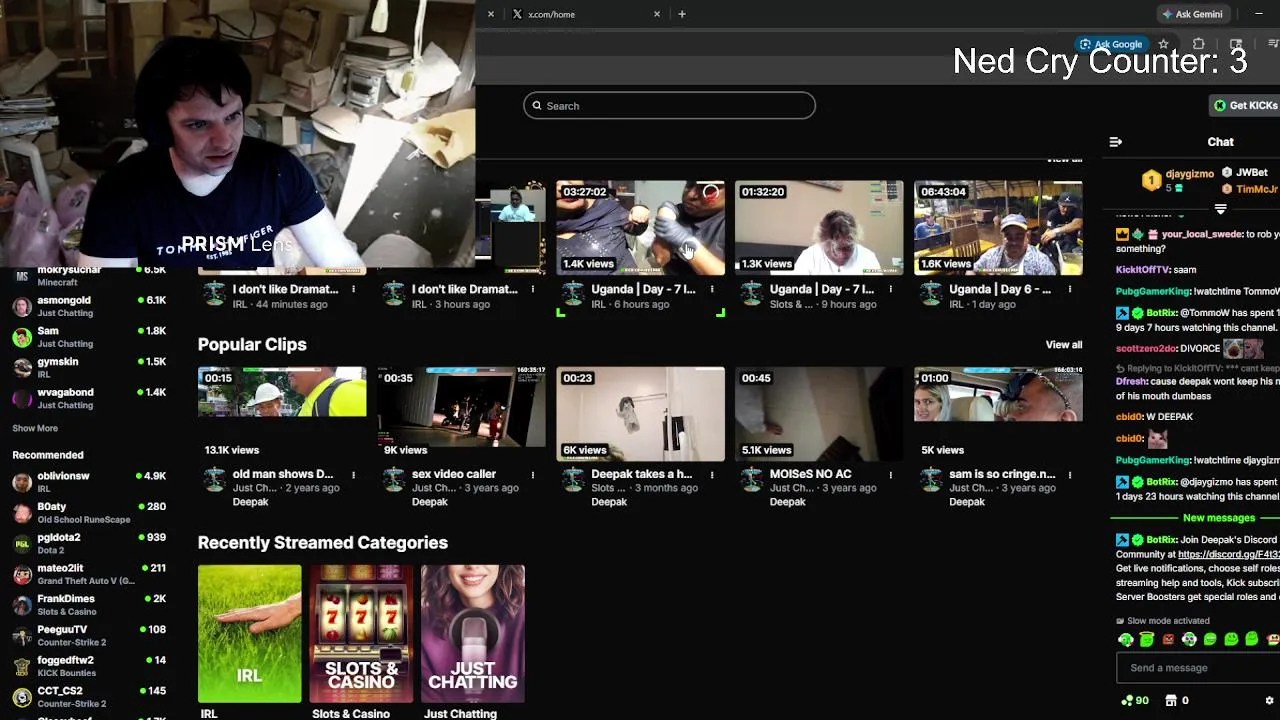1280x720 pixels.
Task: Click the Ask Gemini button
Action: click(1192, 14)
